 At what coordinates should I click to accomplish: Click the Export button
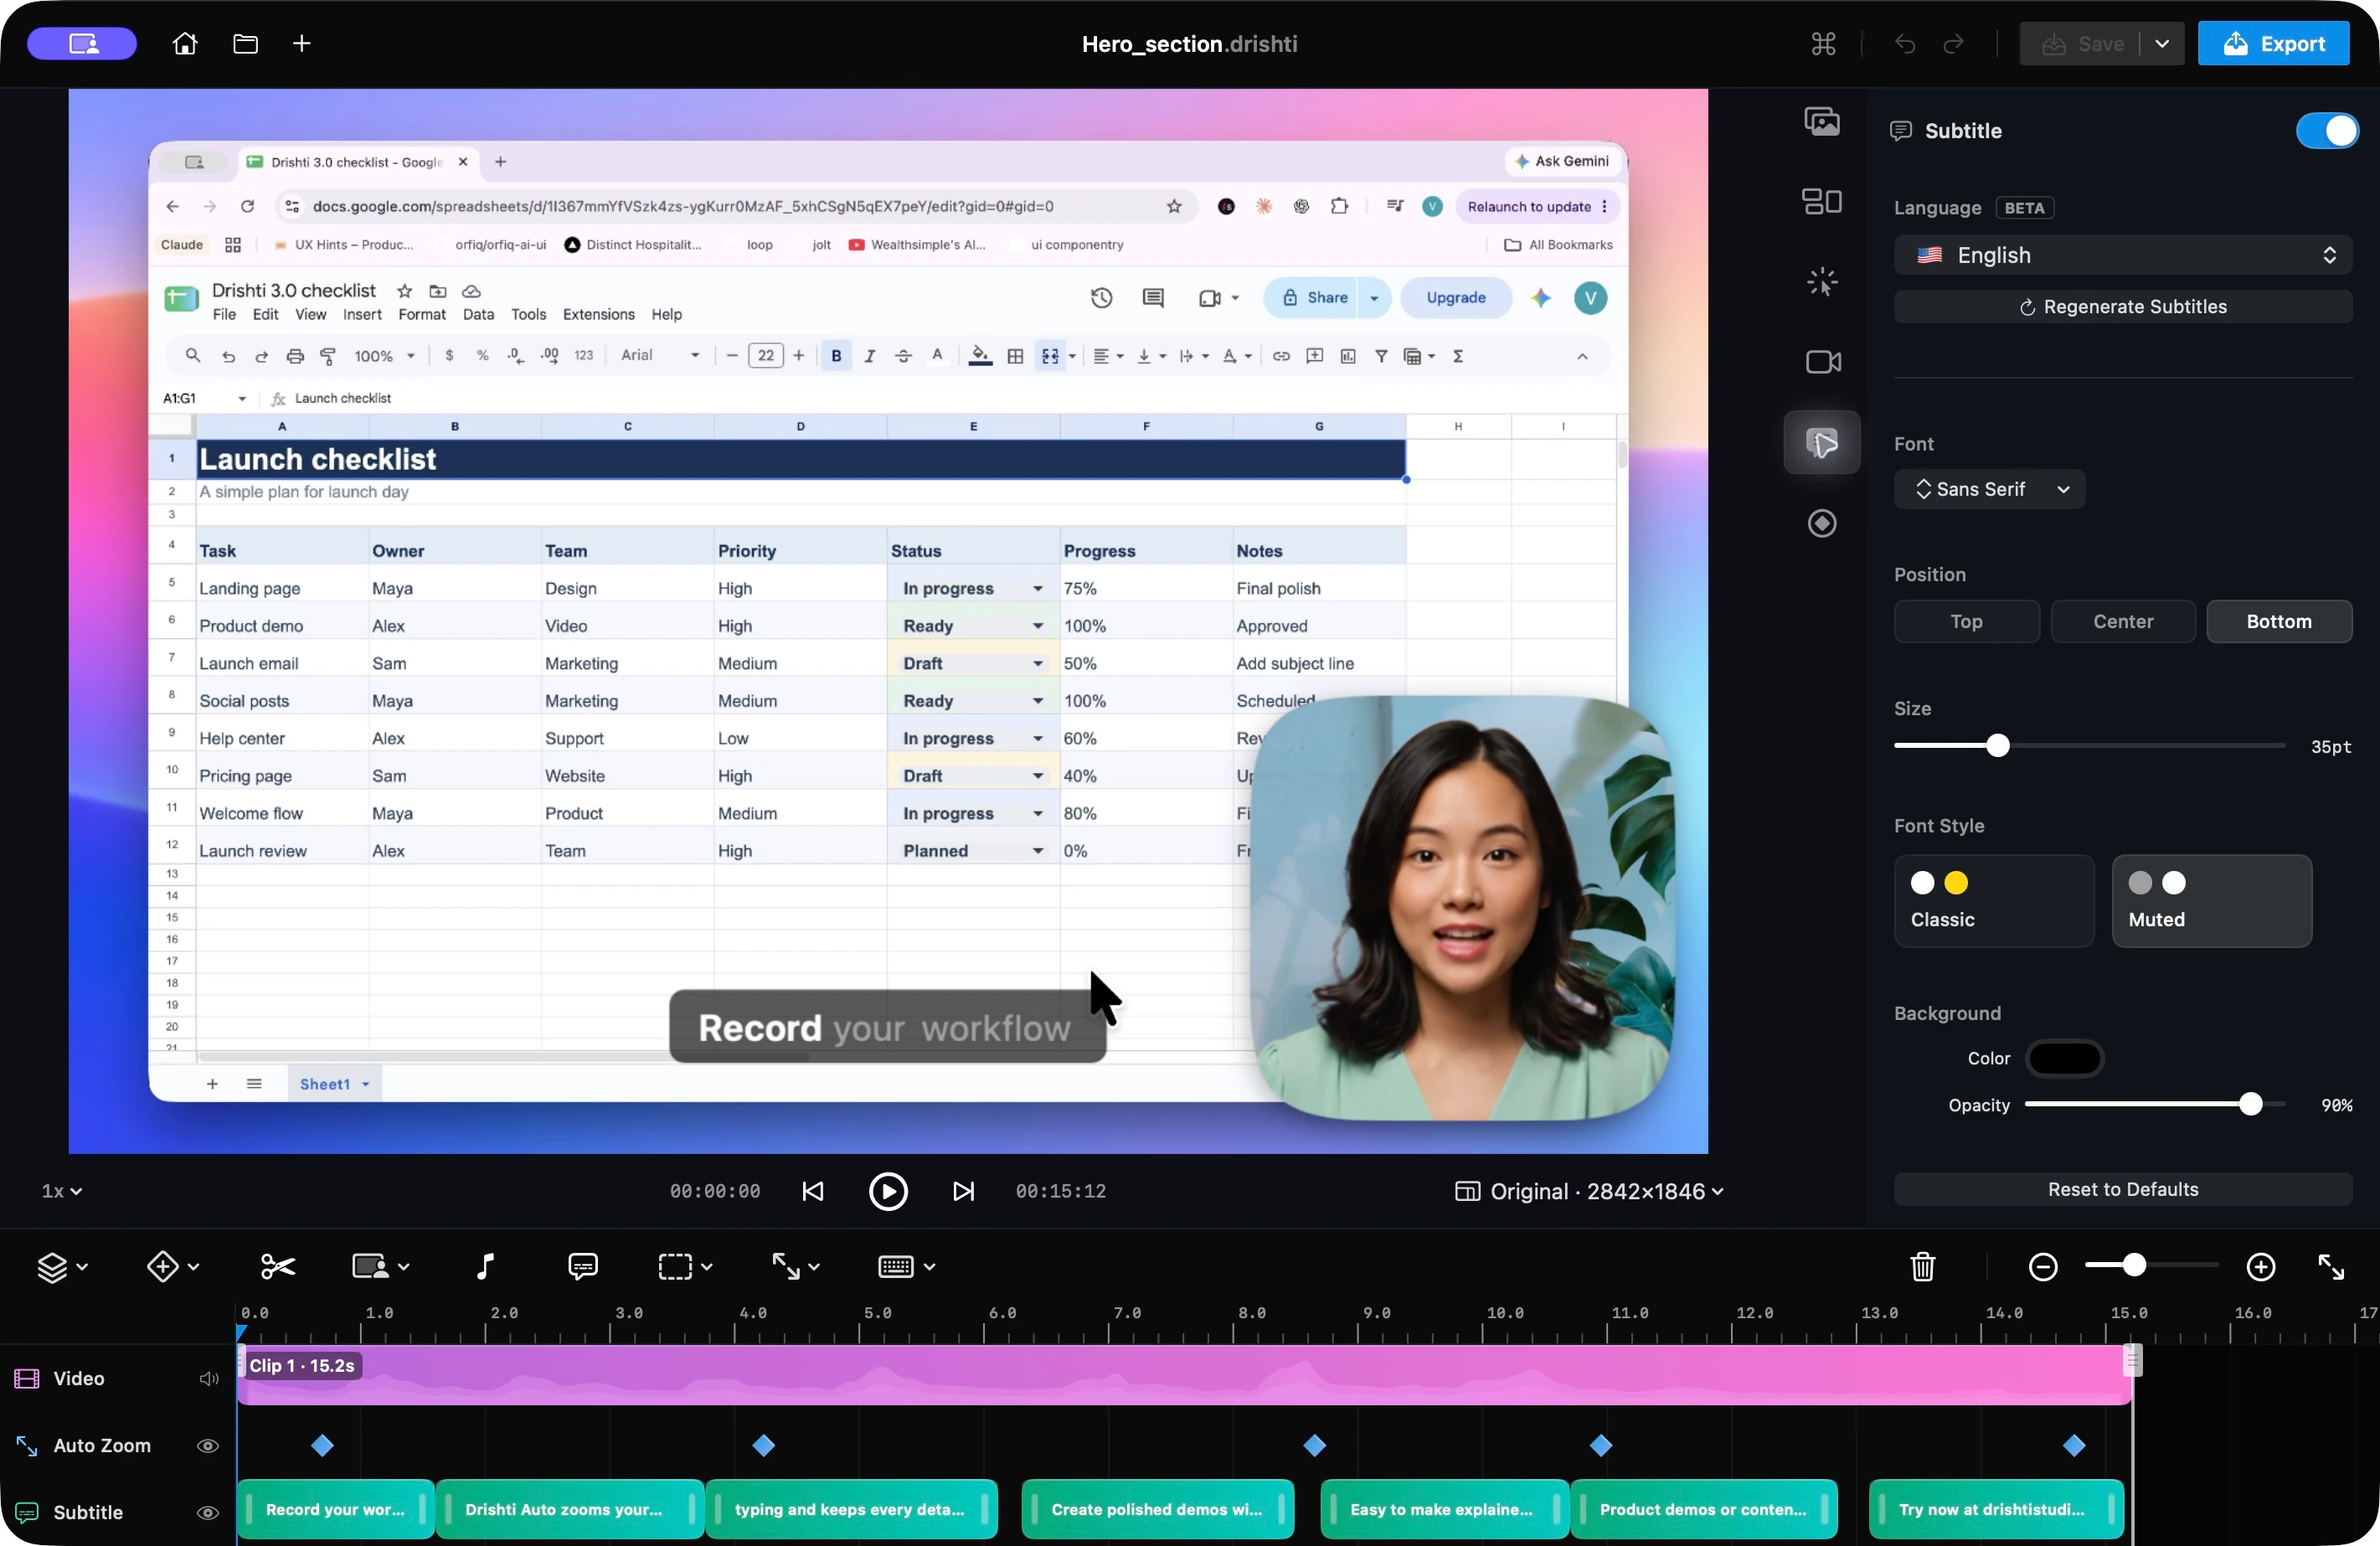point(2273,44)
